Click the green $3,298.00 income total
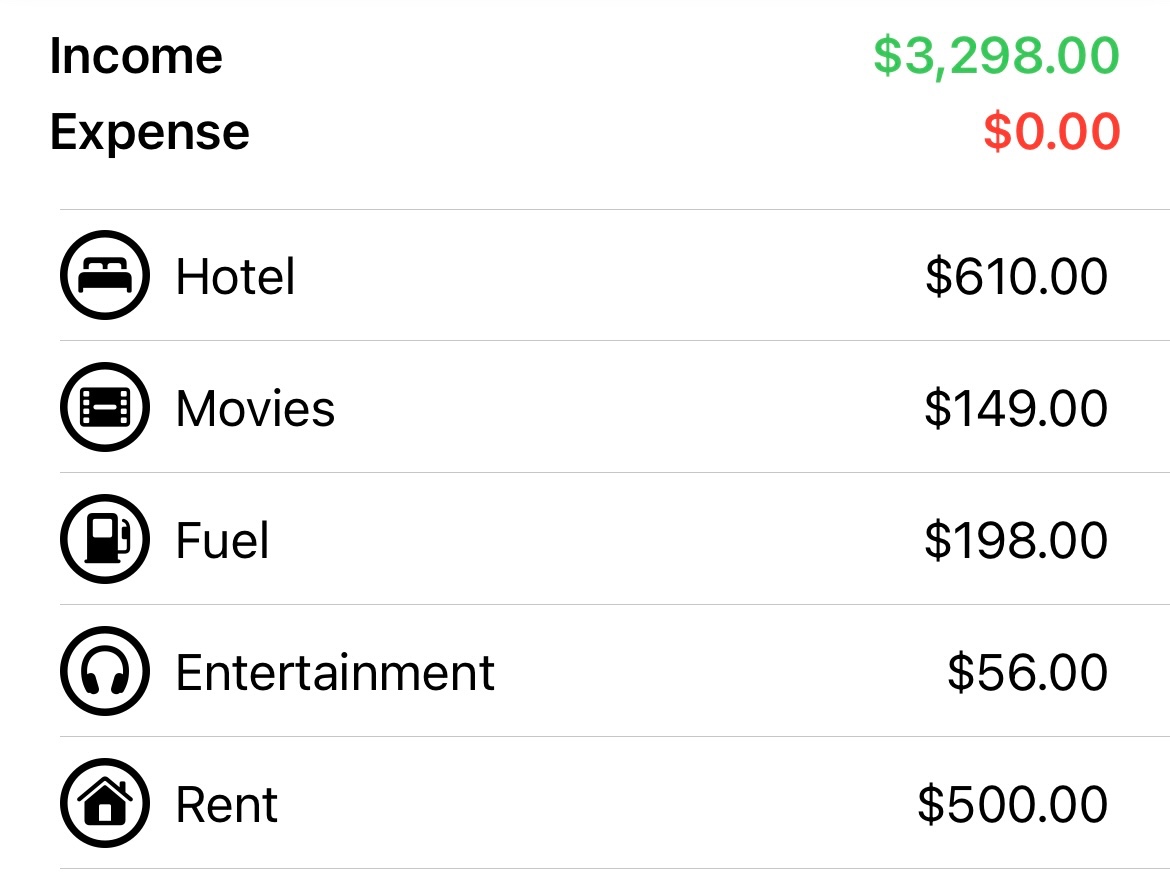1170x879 pixels. (x=996, y=56)
